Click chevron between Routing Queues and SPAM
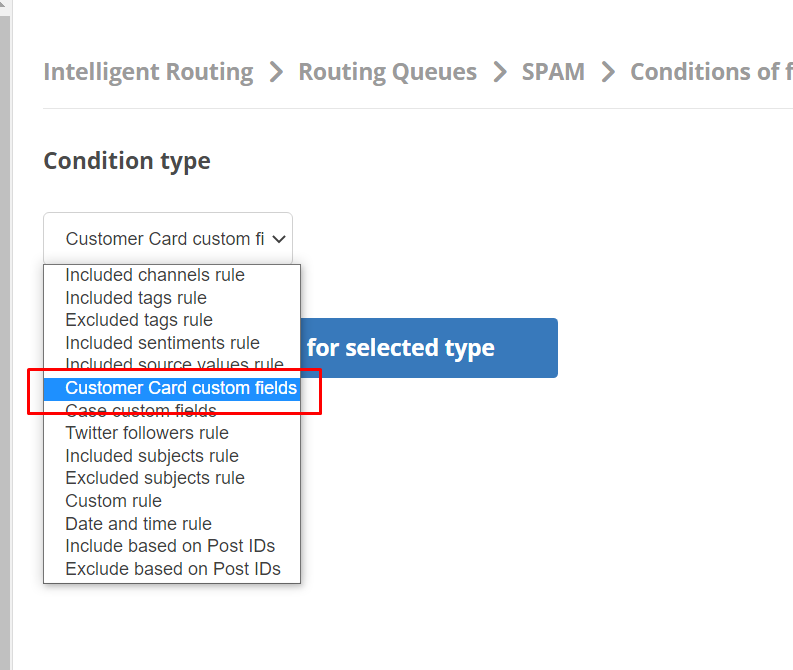 point(500,72)
